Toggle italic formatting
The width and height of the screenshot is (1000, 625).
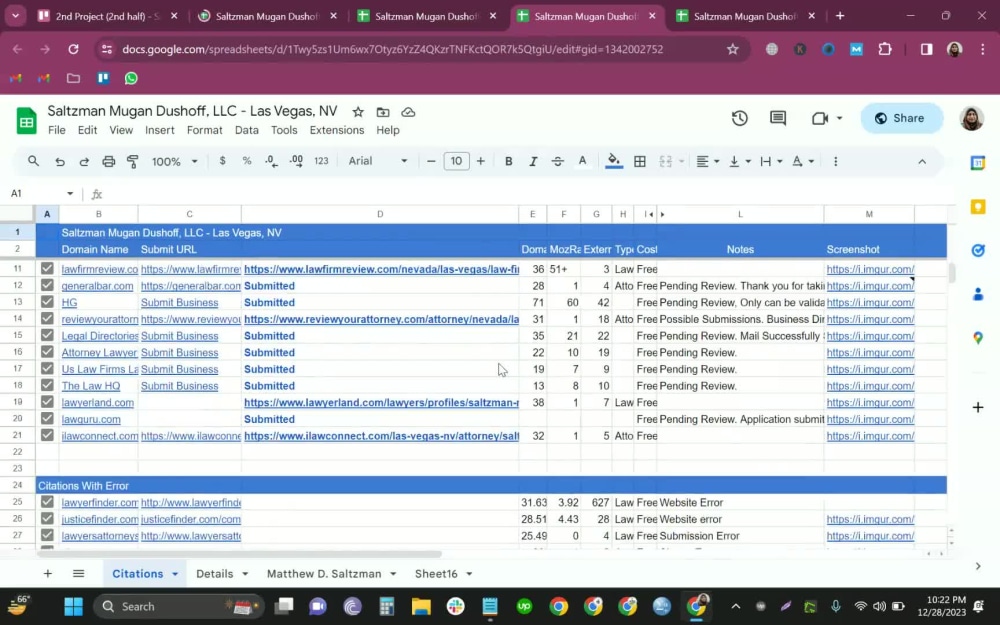533,161
